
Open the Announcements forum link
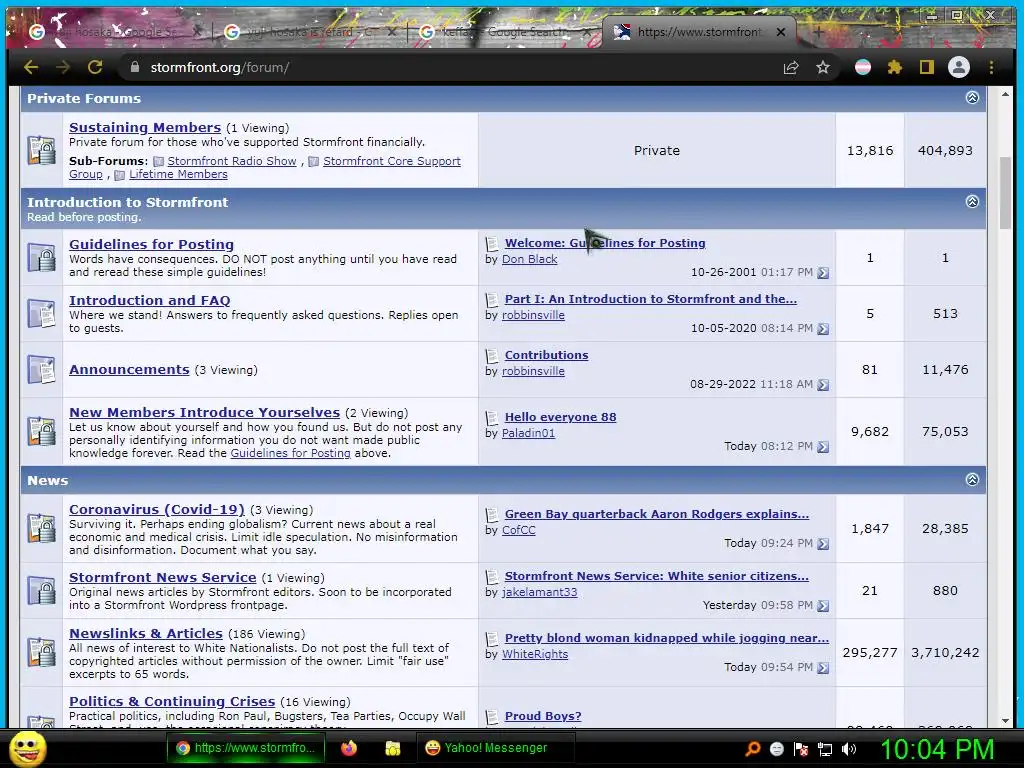[129, 370]
